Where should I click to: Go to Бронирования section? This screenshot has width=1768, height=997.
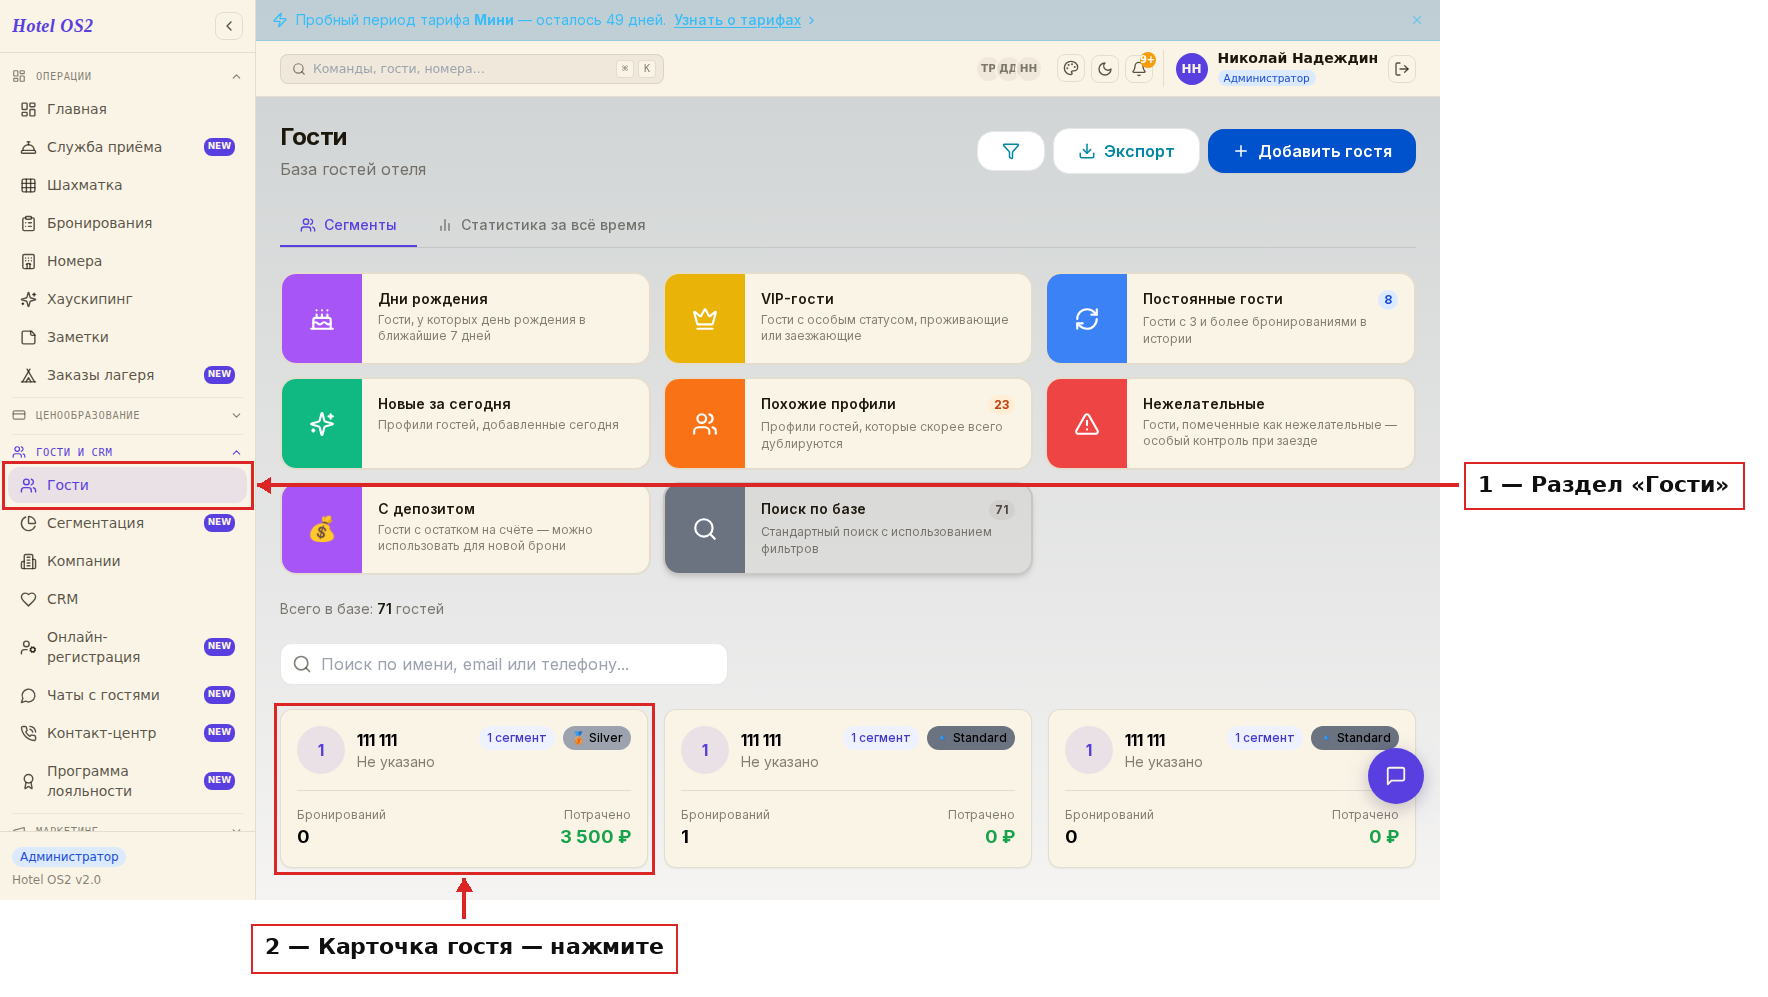[x=128, y=223]
